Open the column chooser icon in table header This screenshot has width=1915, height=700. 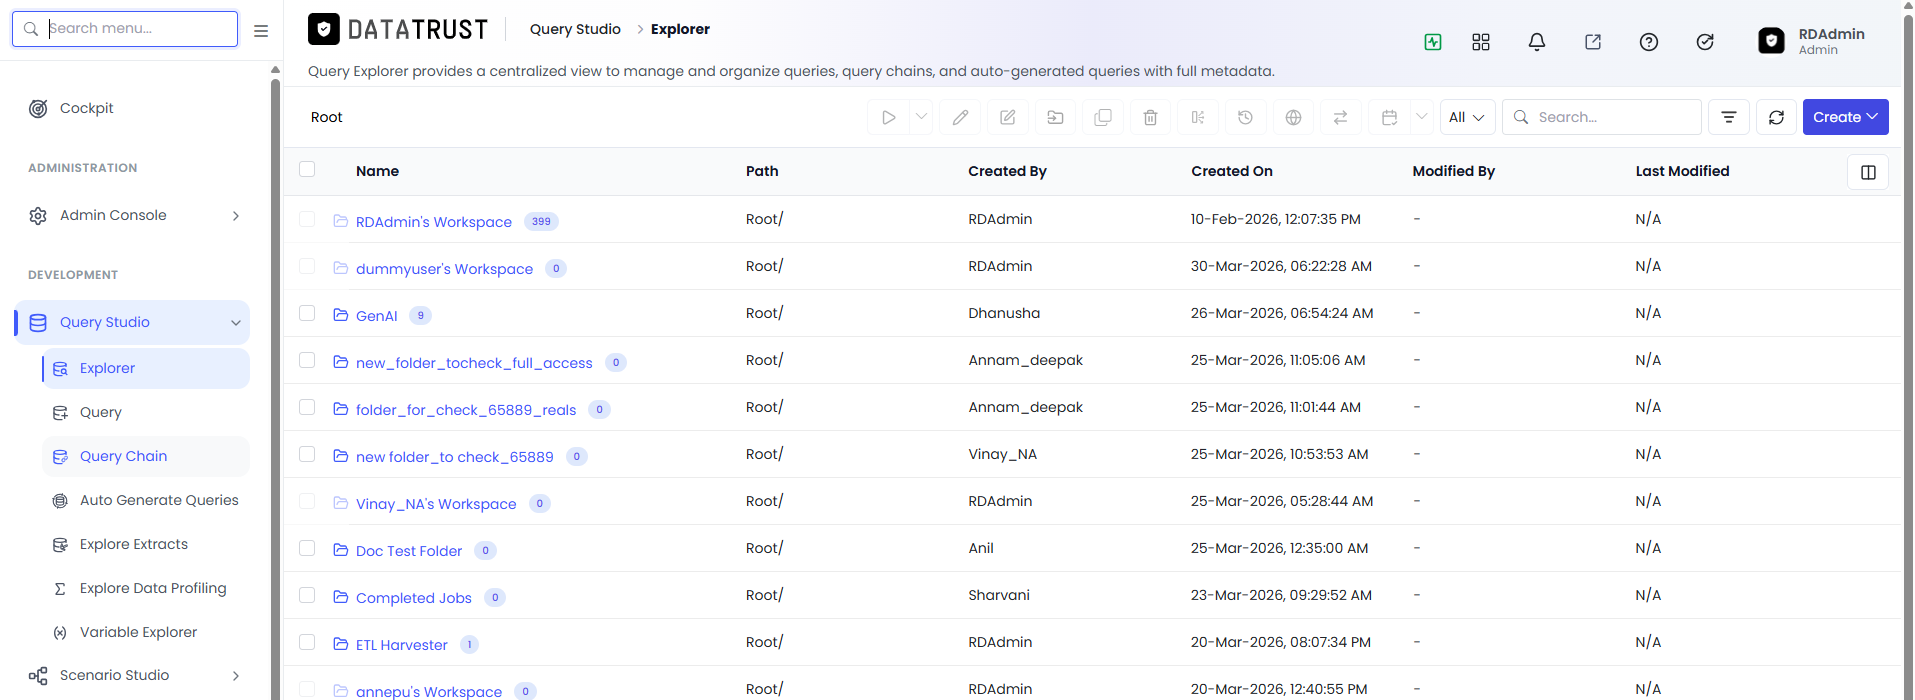click(1868, 172)
